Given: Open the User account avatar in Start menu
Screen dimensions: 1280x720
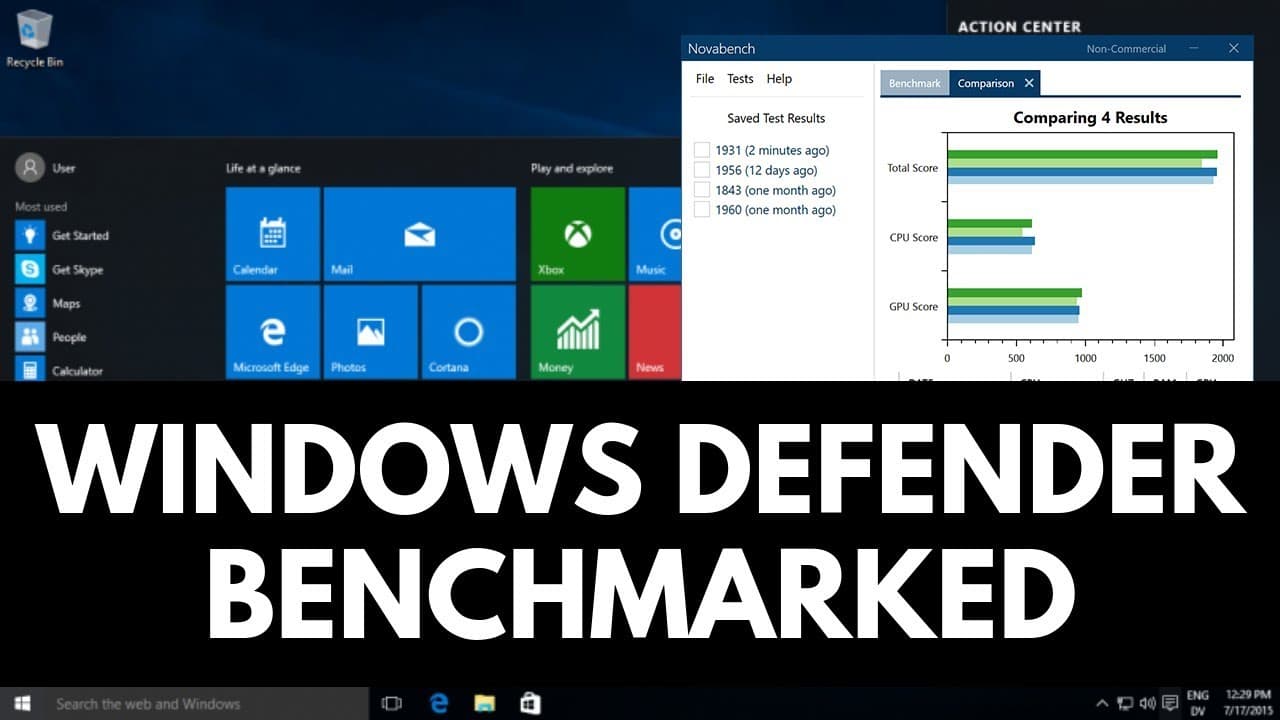Looking at the screenshot, I should point(30,167).
